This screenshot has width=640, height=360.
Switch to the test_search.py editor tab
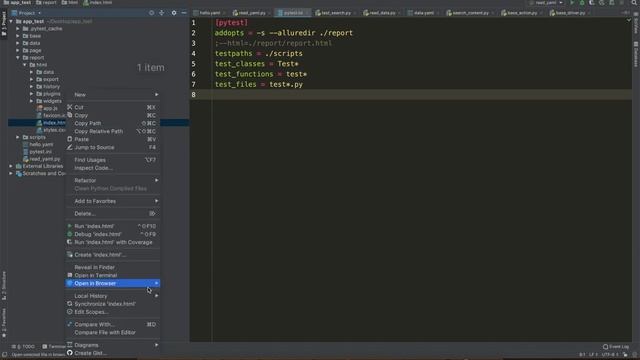(x=335, y=13)
